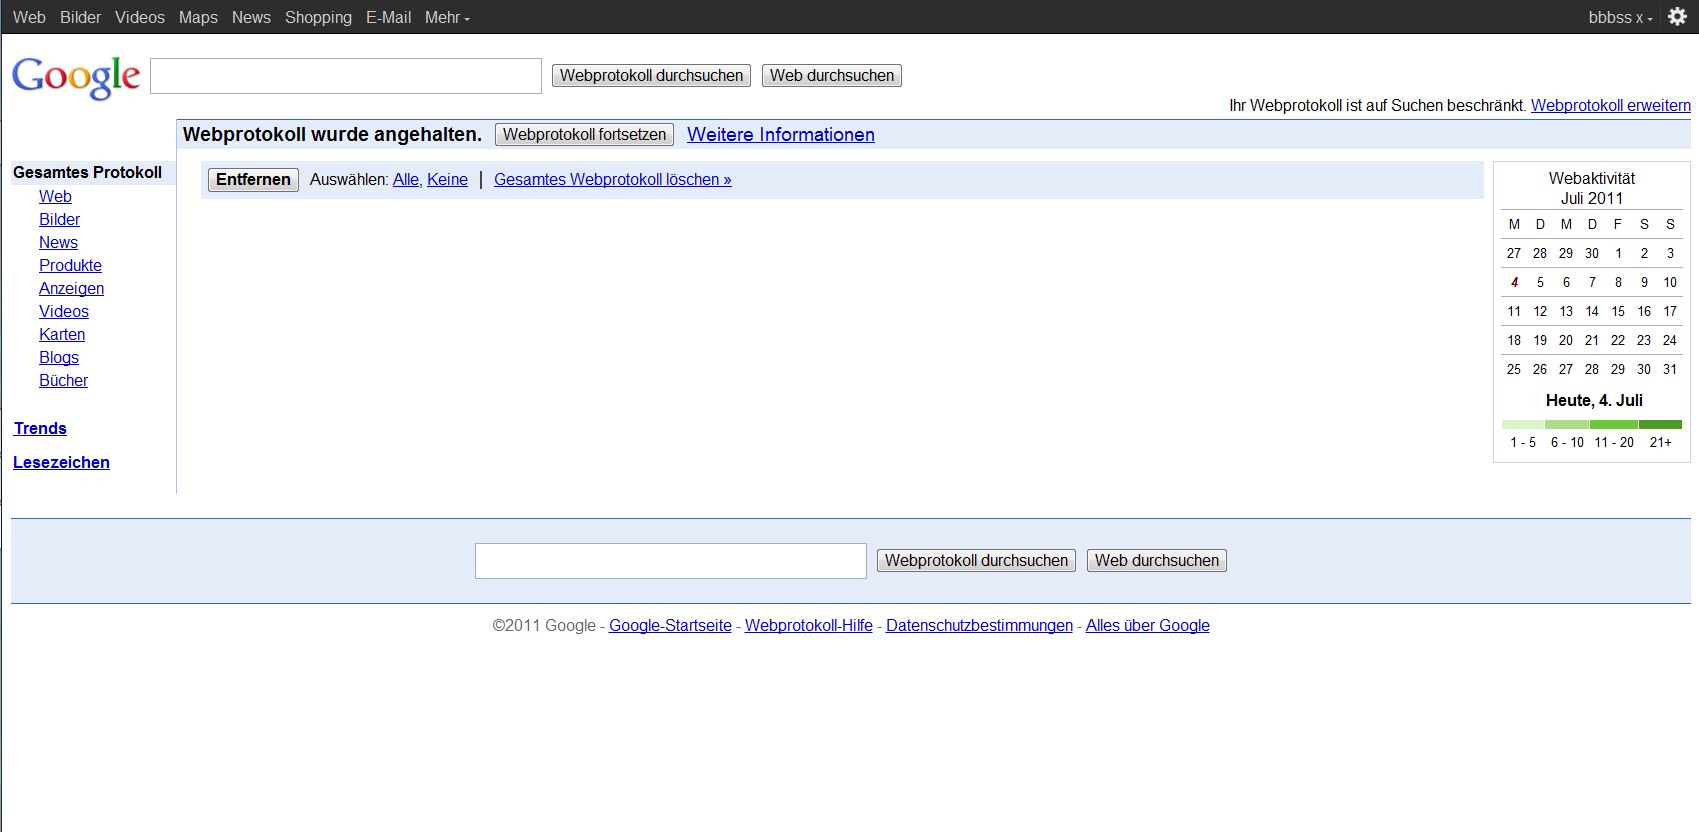Click the Webprotokoll erweitern link
Image resolution: width=1699 pixels, height=832 pixels.
pyautogui.click(x=1610, y=106)
